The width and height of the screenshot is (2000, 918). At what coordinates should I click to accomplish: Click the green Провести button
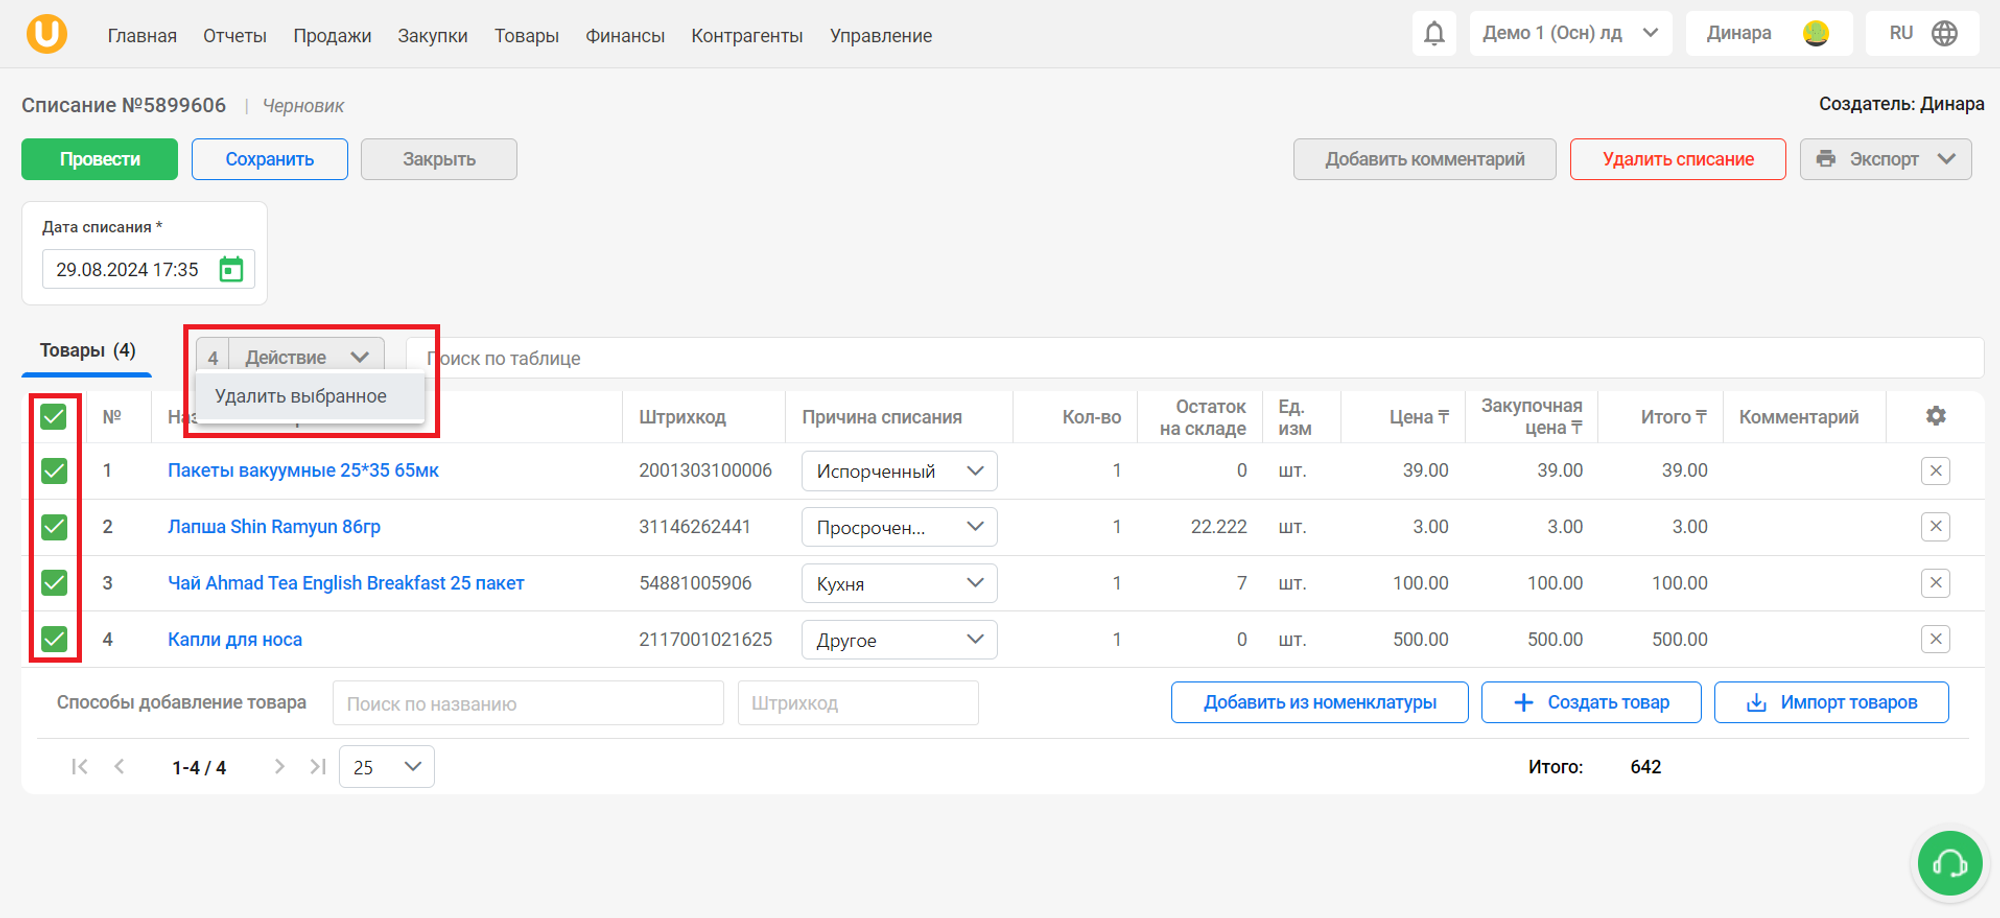point(100,159)
